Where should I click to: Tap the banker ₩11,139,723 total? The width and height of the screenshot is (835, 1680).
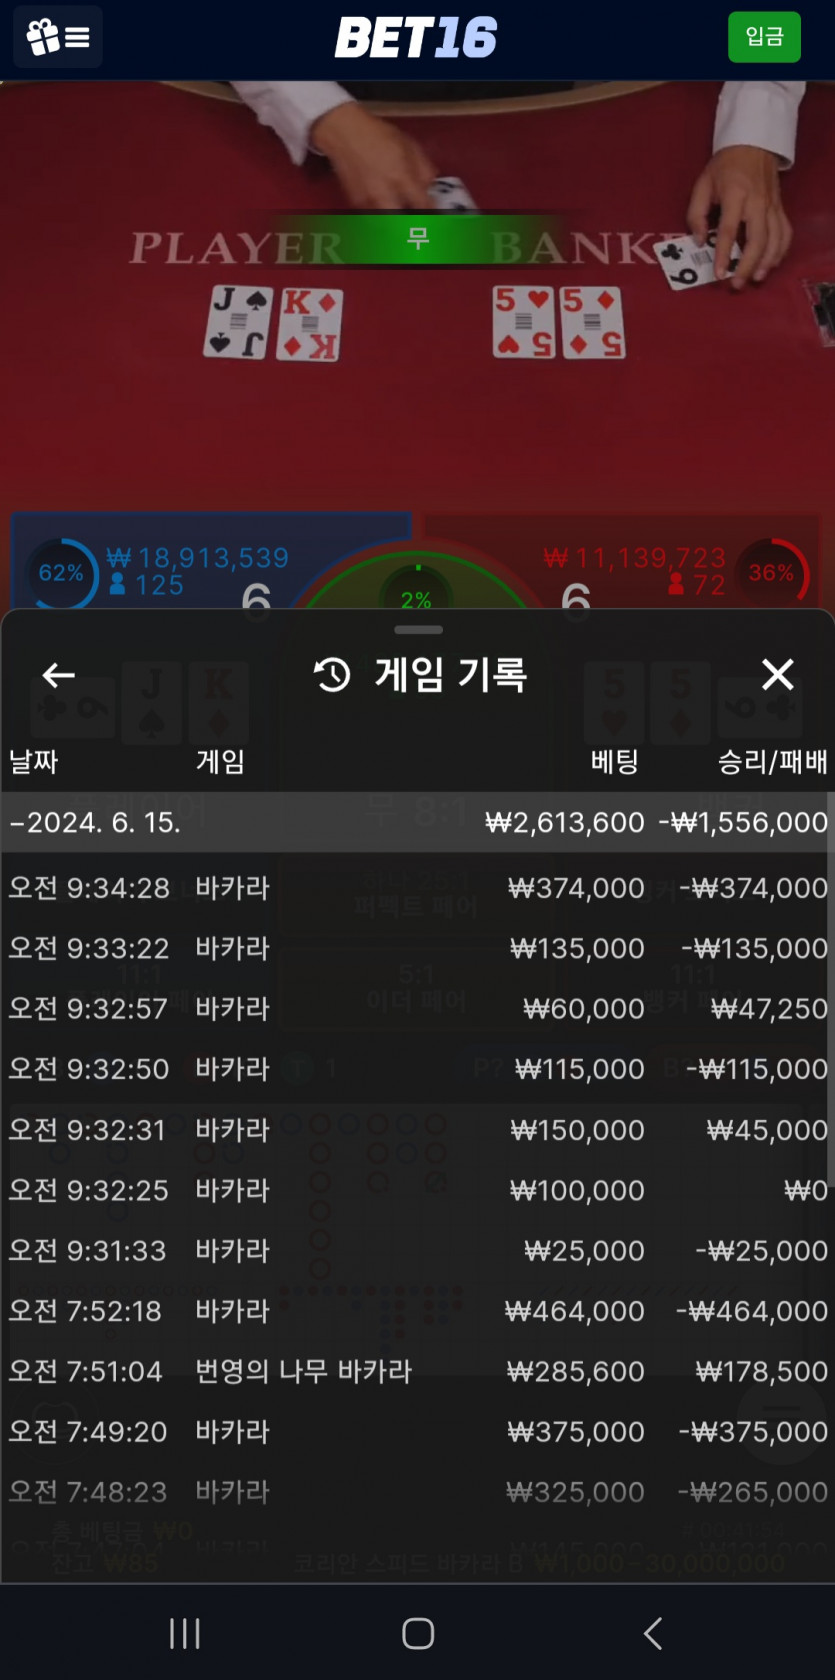pos(634,557)
